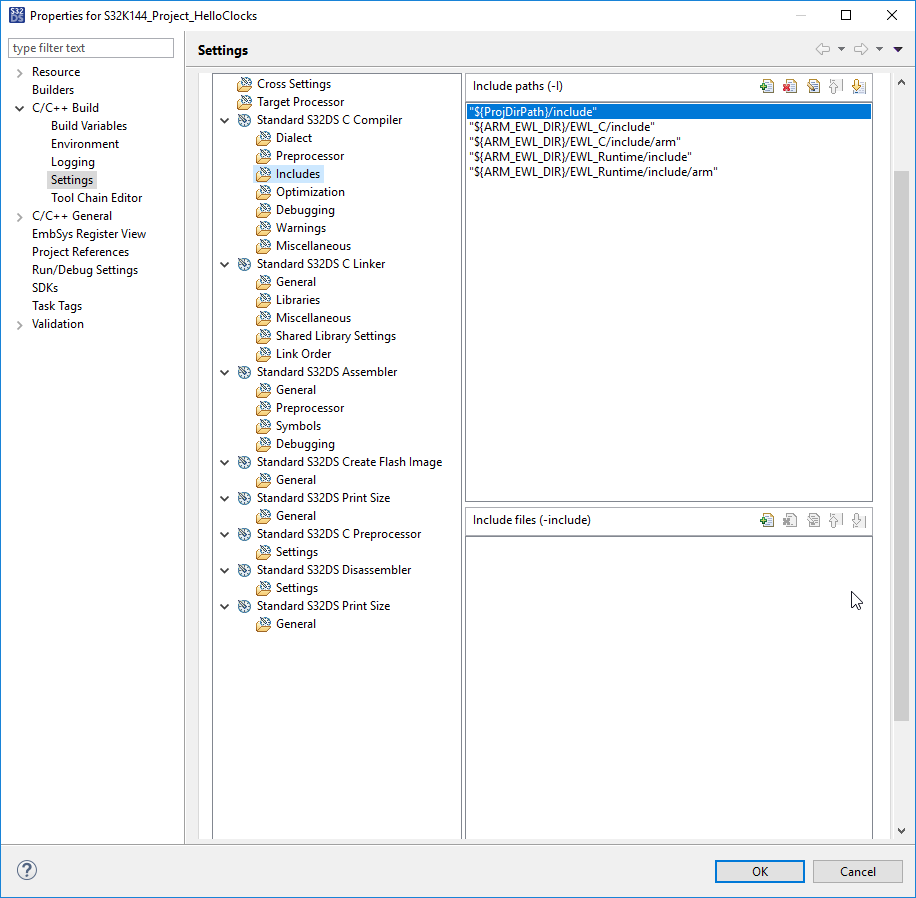This screenshot has height=898, width=916.
Task: Open Environment page
Action: 85,144
